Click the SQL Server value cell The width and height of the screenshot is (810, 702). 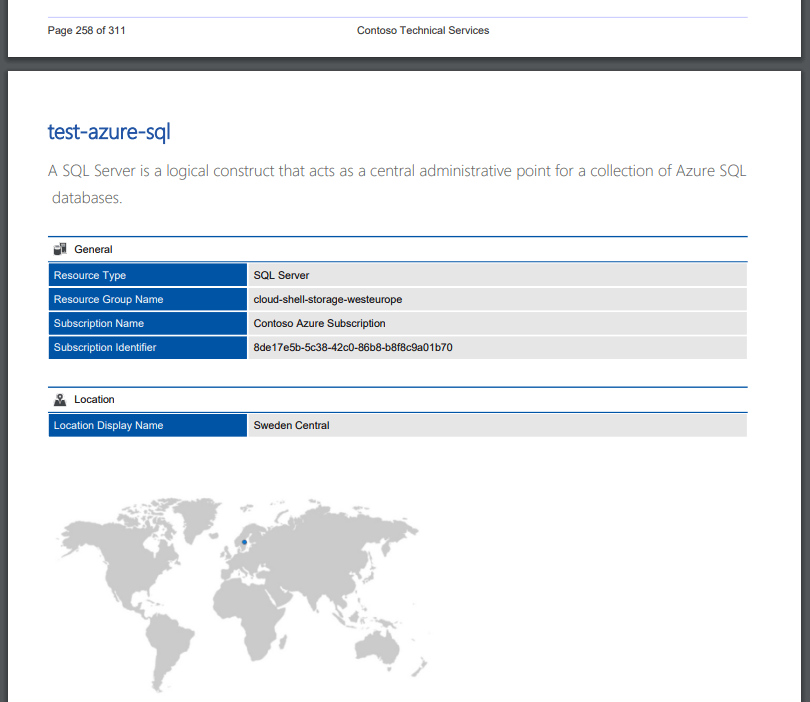pyautogui.click(x=497, y=275)
